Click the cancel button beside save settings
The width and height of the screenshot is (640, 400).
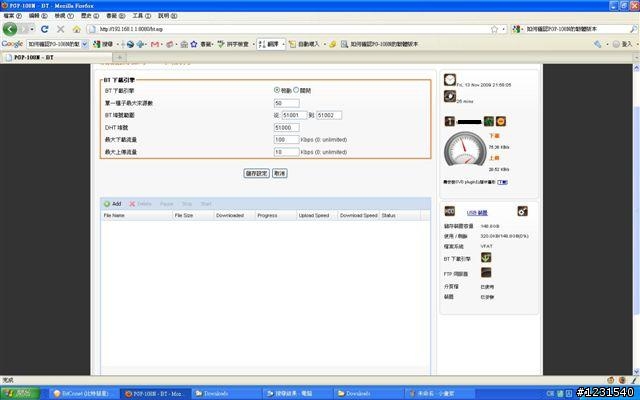[x=280, y=173]
